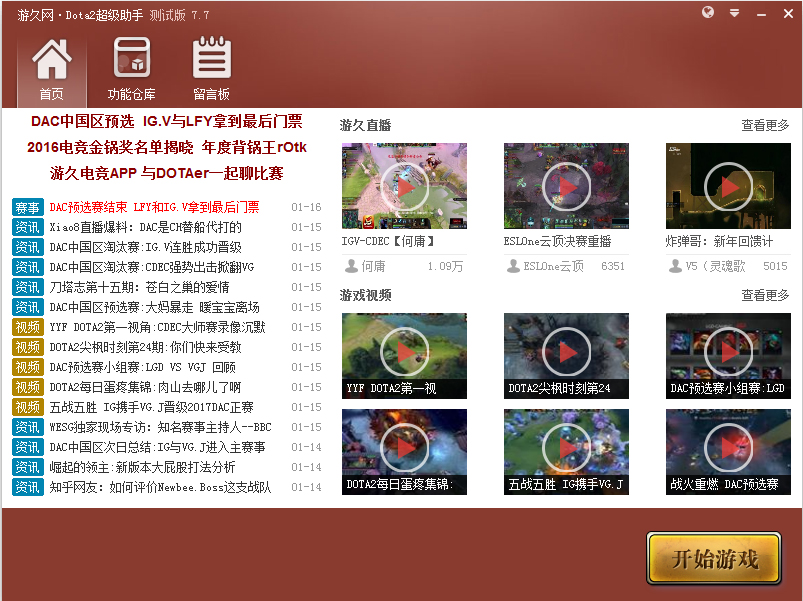Play the ESLOne云顶决赛重播 stream
The height and width of the screenshot is (601, 803).
566,186
